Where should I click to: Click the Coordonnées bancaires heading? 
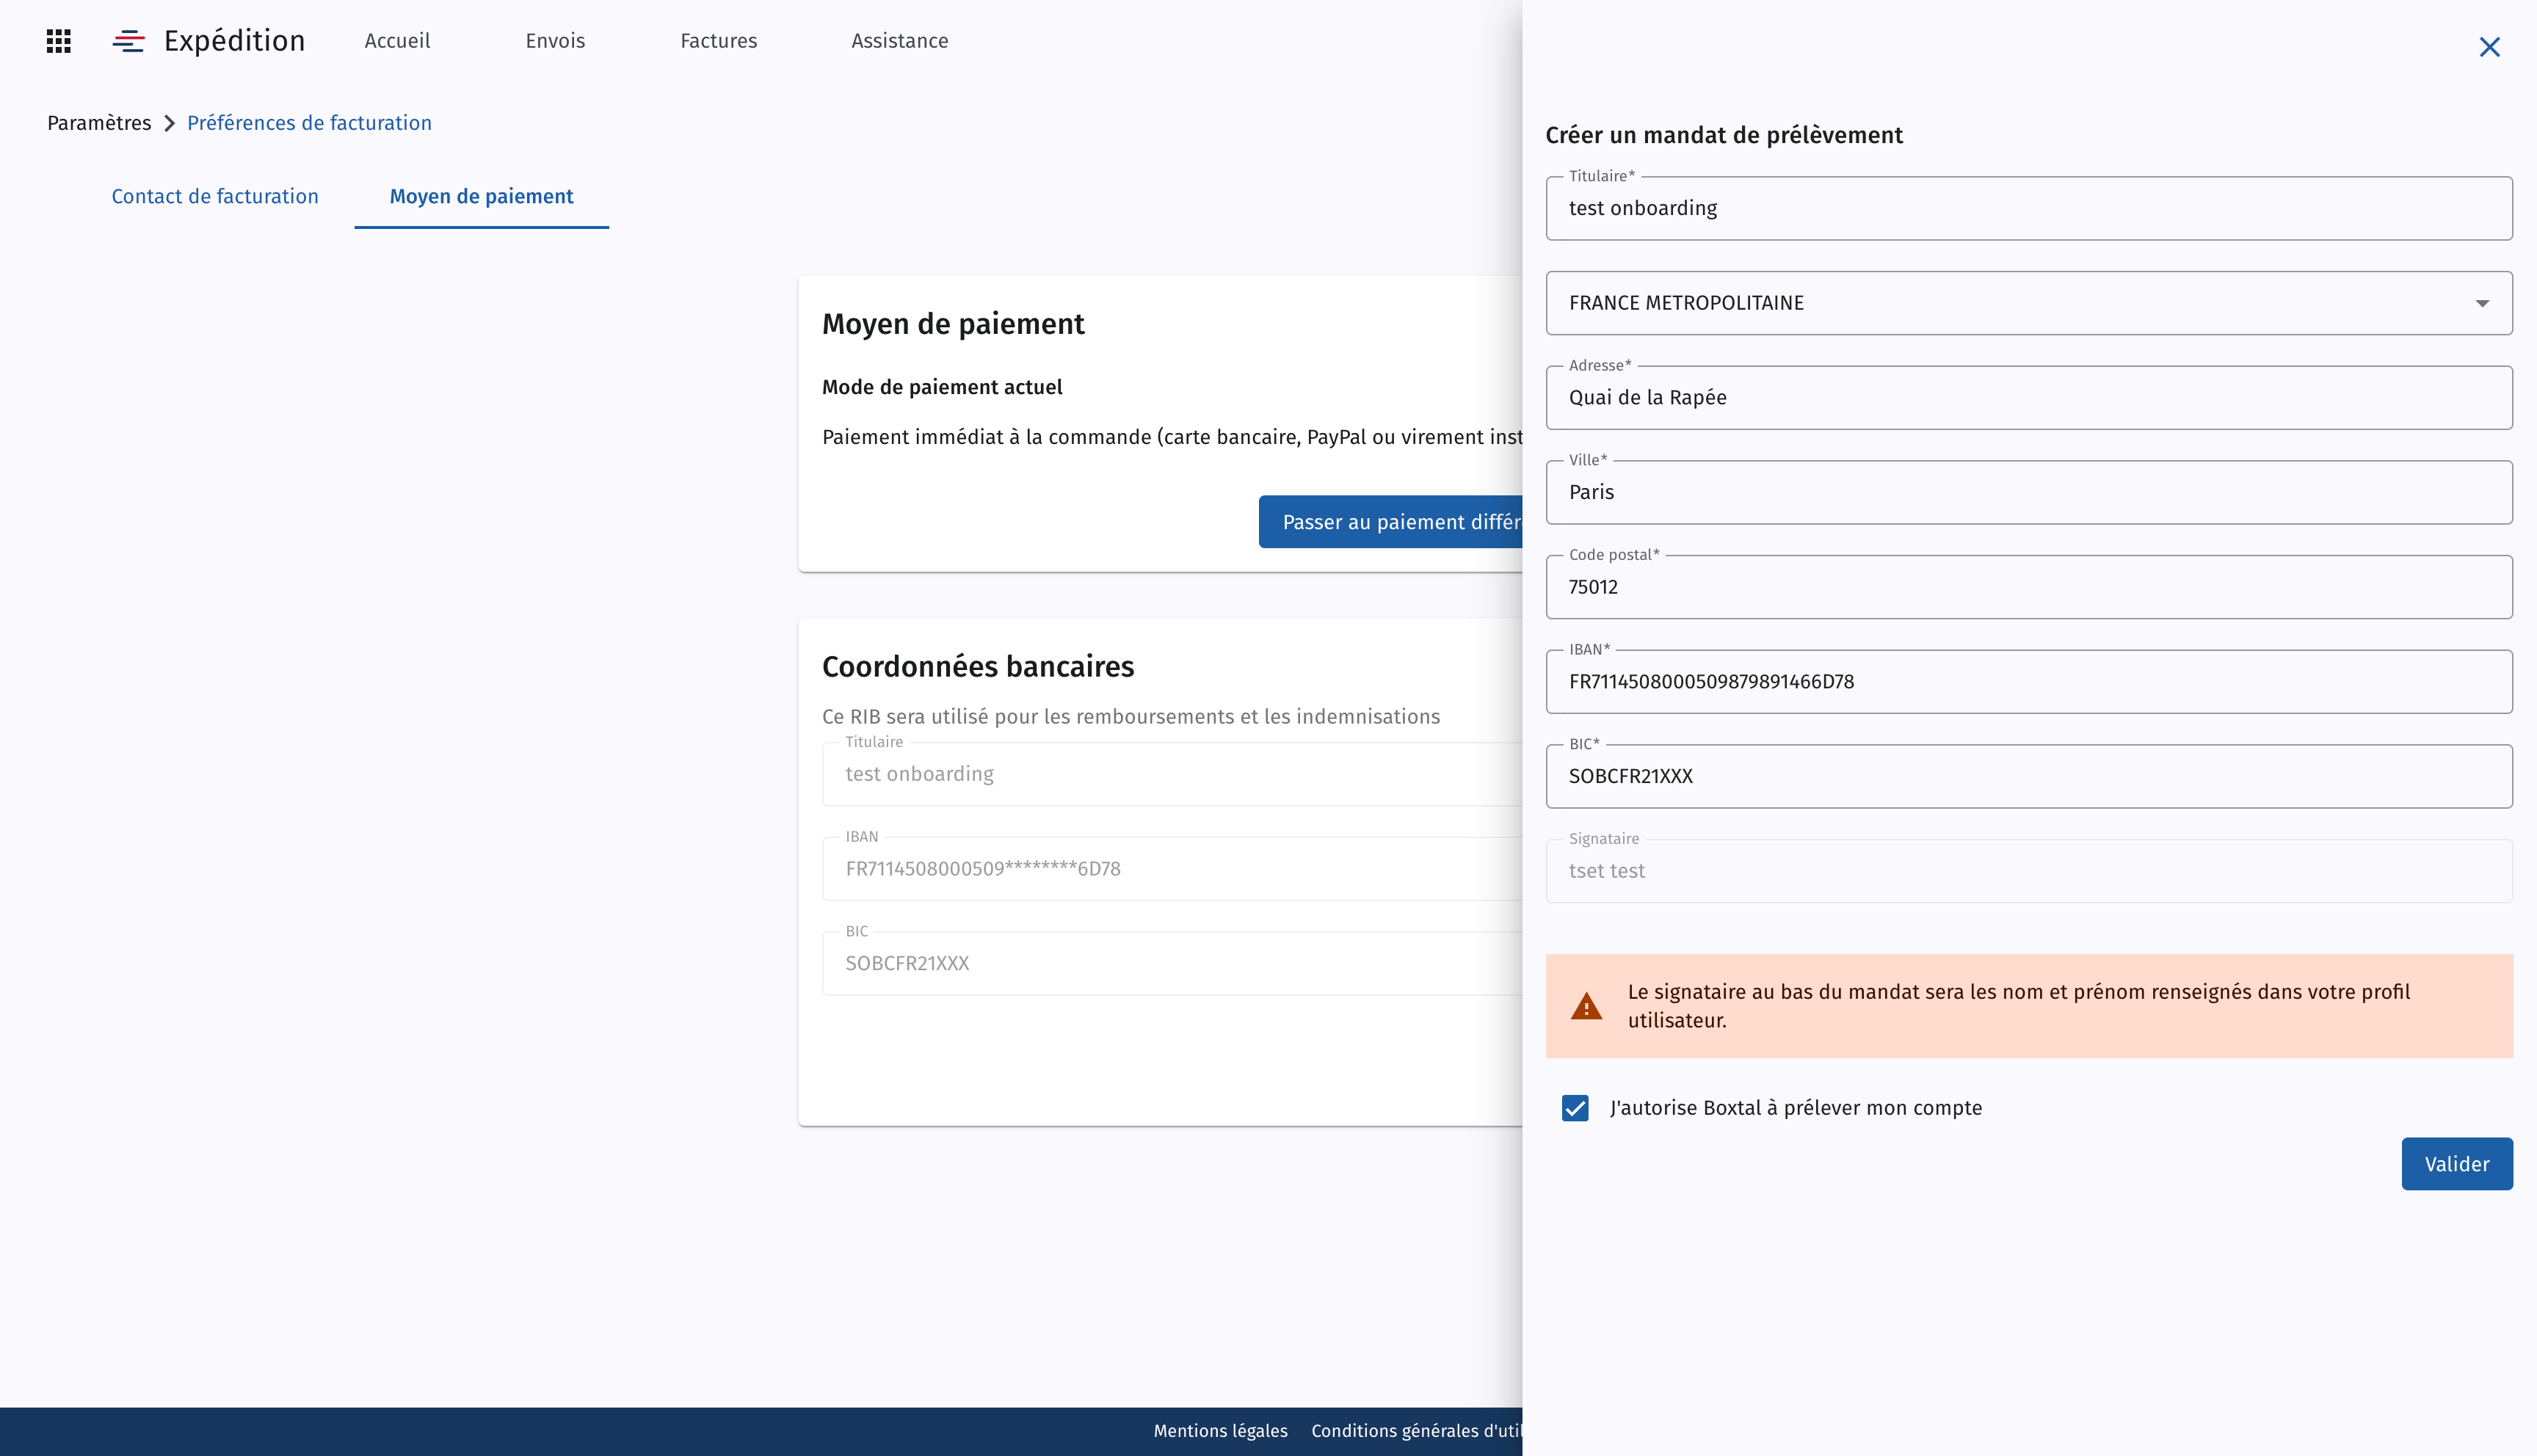pos(977,666)
